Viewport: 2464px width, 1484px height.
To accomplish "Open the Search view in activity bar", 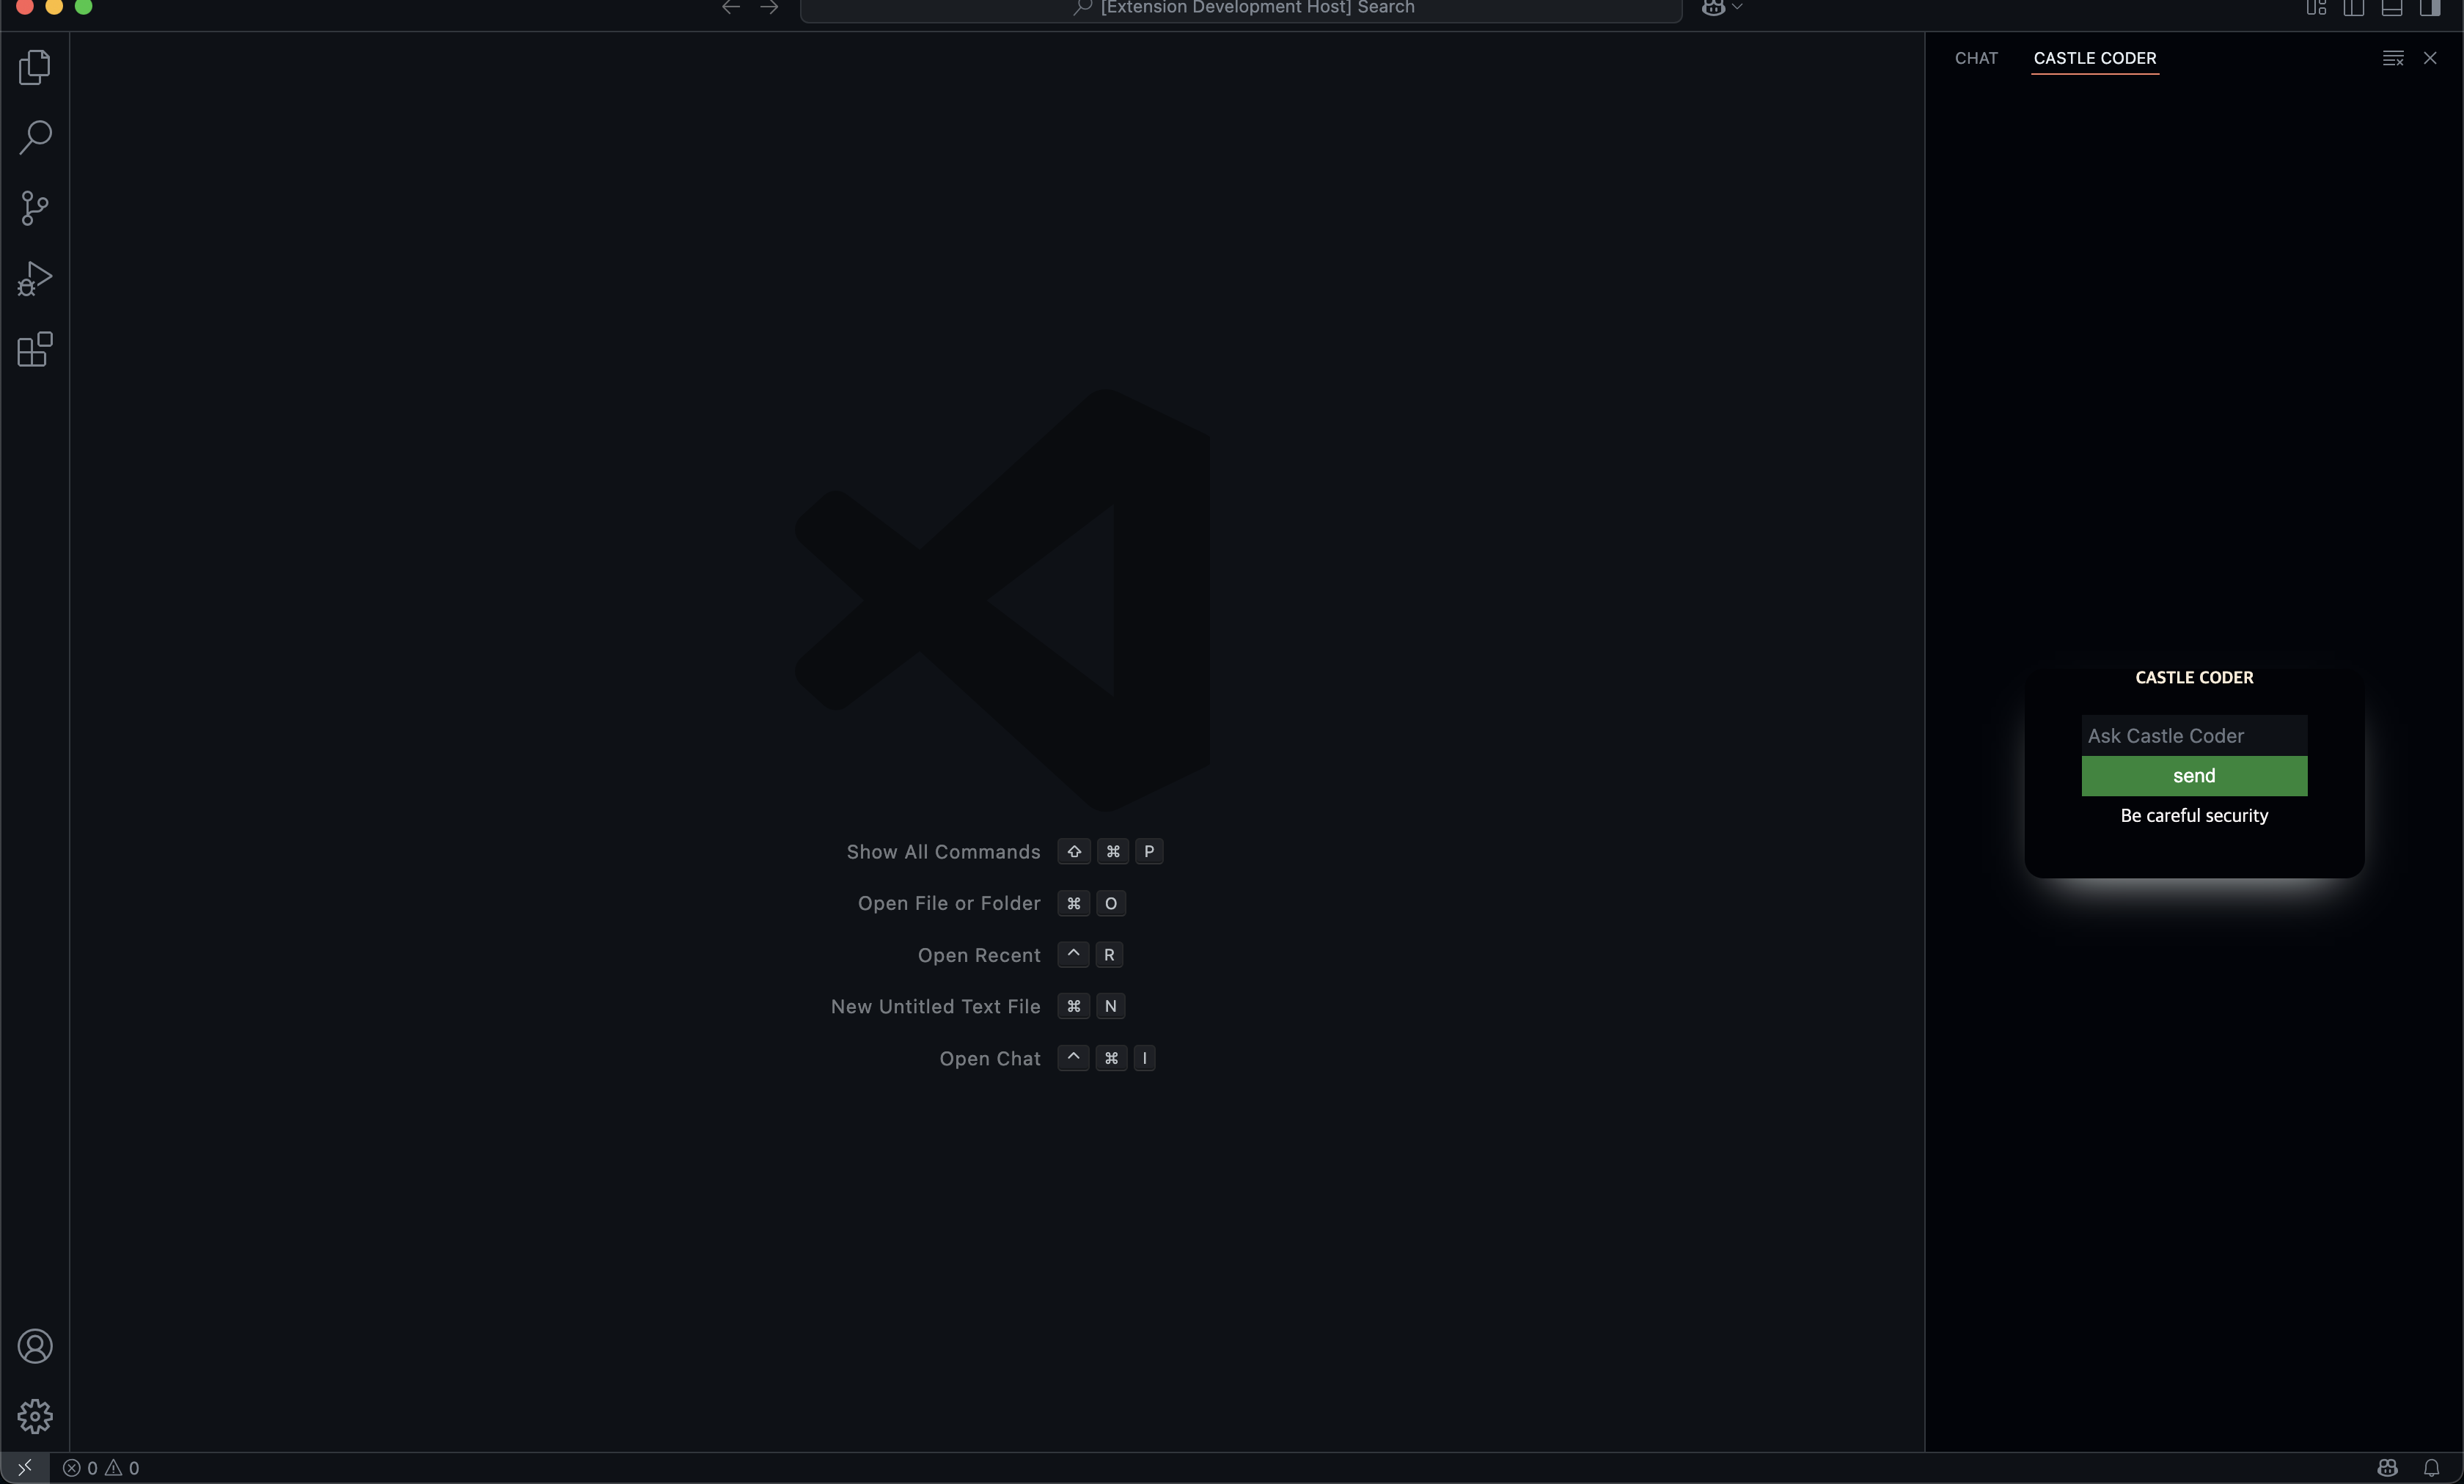I will click(x=35, y=137).
